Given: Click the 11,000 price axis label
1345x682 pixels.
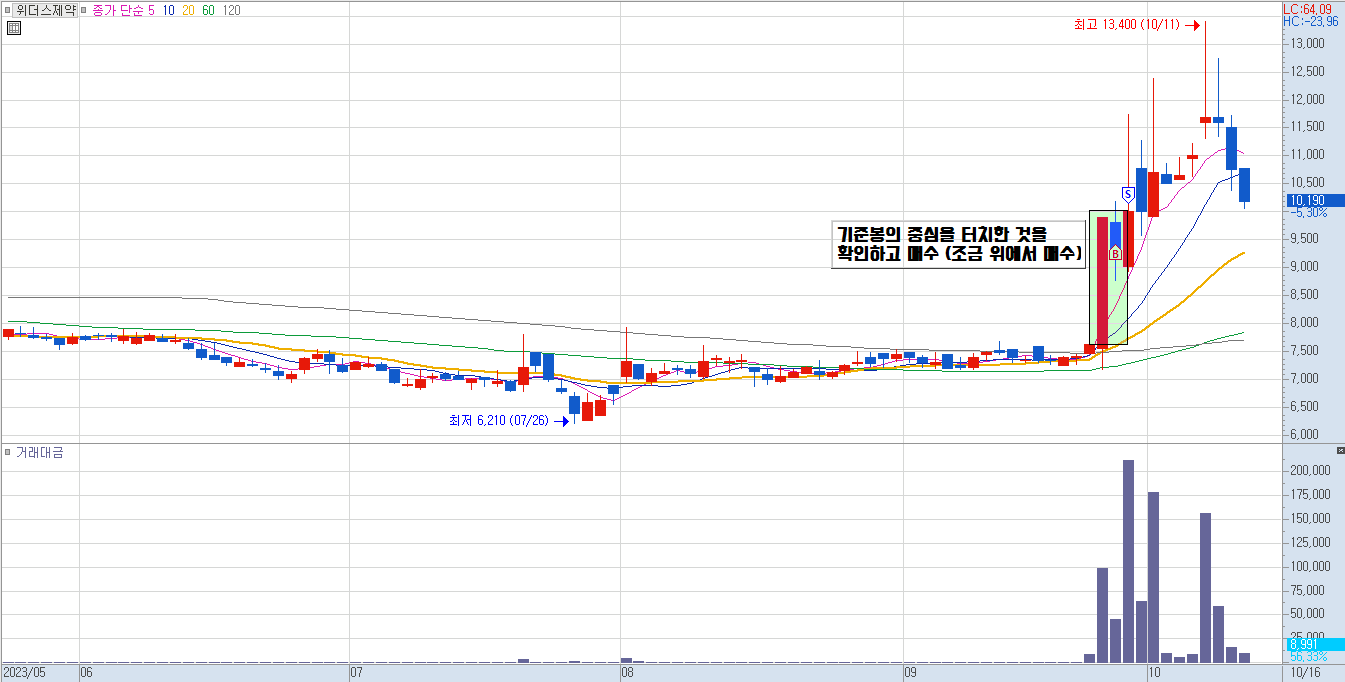Looking at the screenshot, I should coord(1309,155).
